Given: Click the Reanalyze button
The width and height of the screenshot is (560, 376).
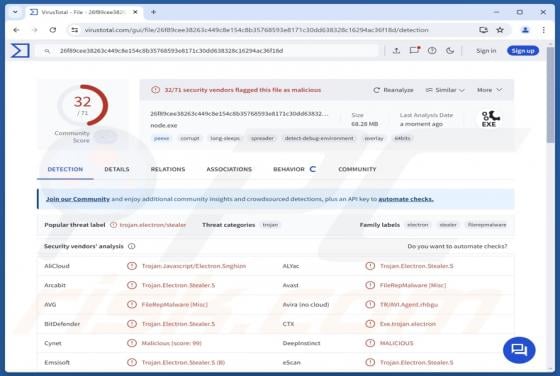Looking at the screenshot, I should (393, 90).
